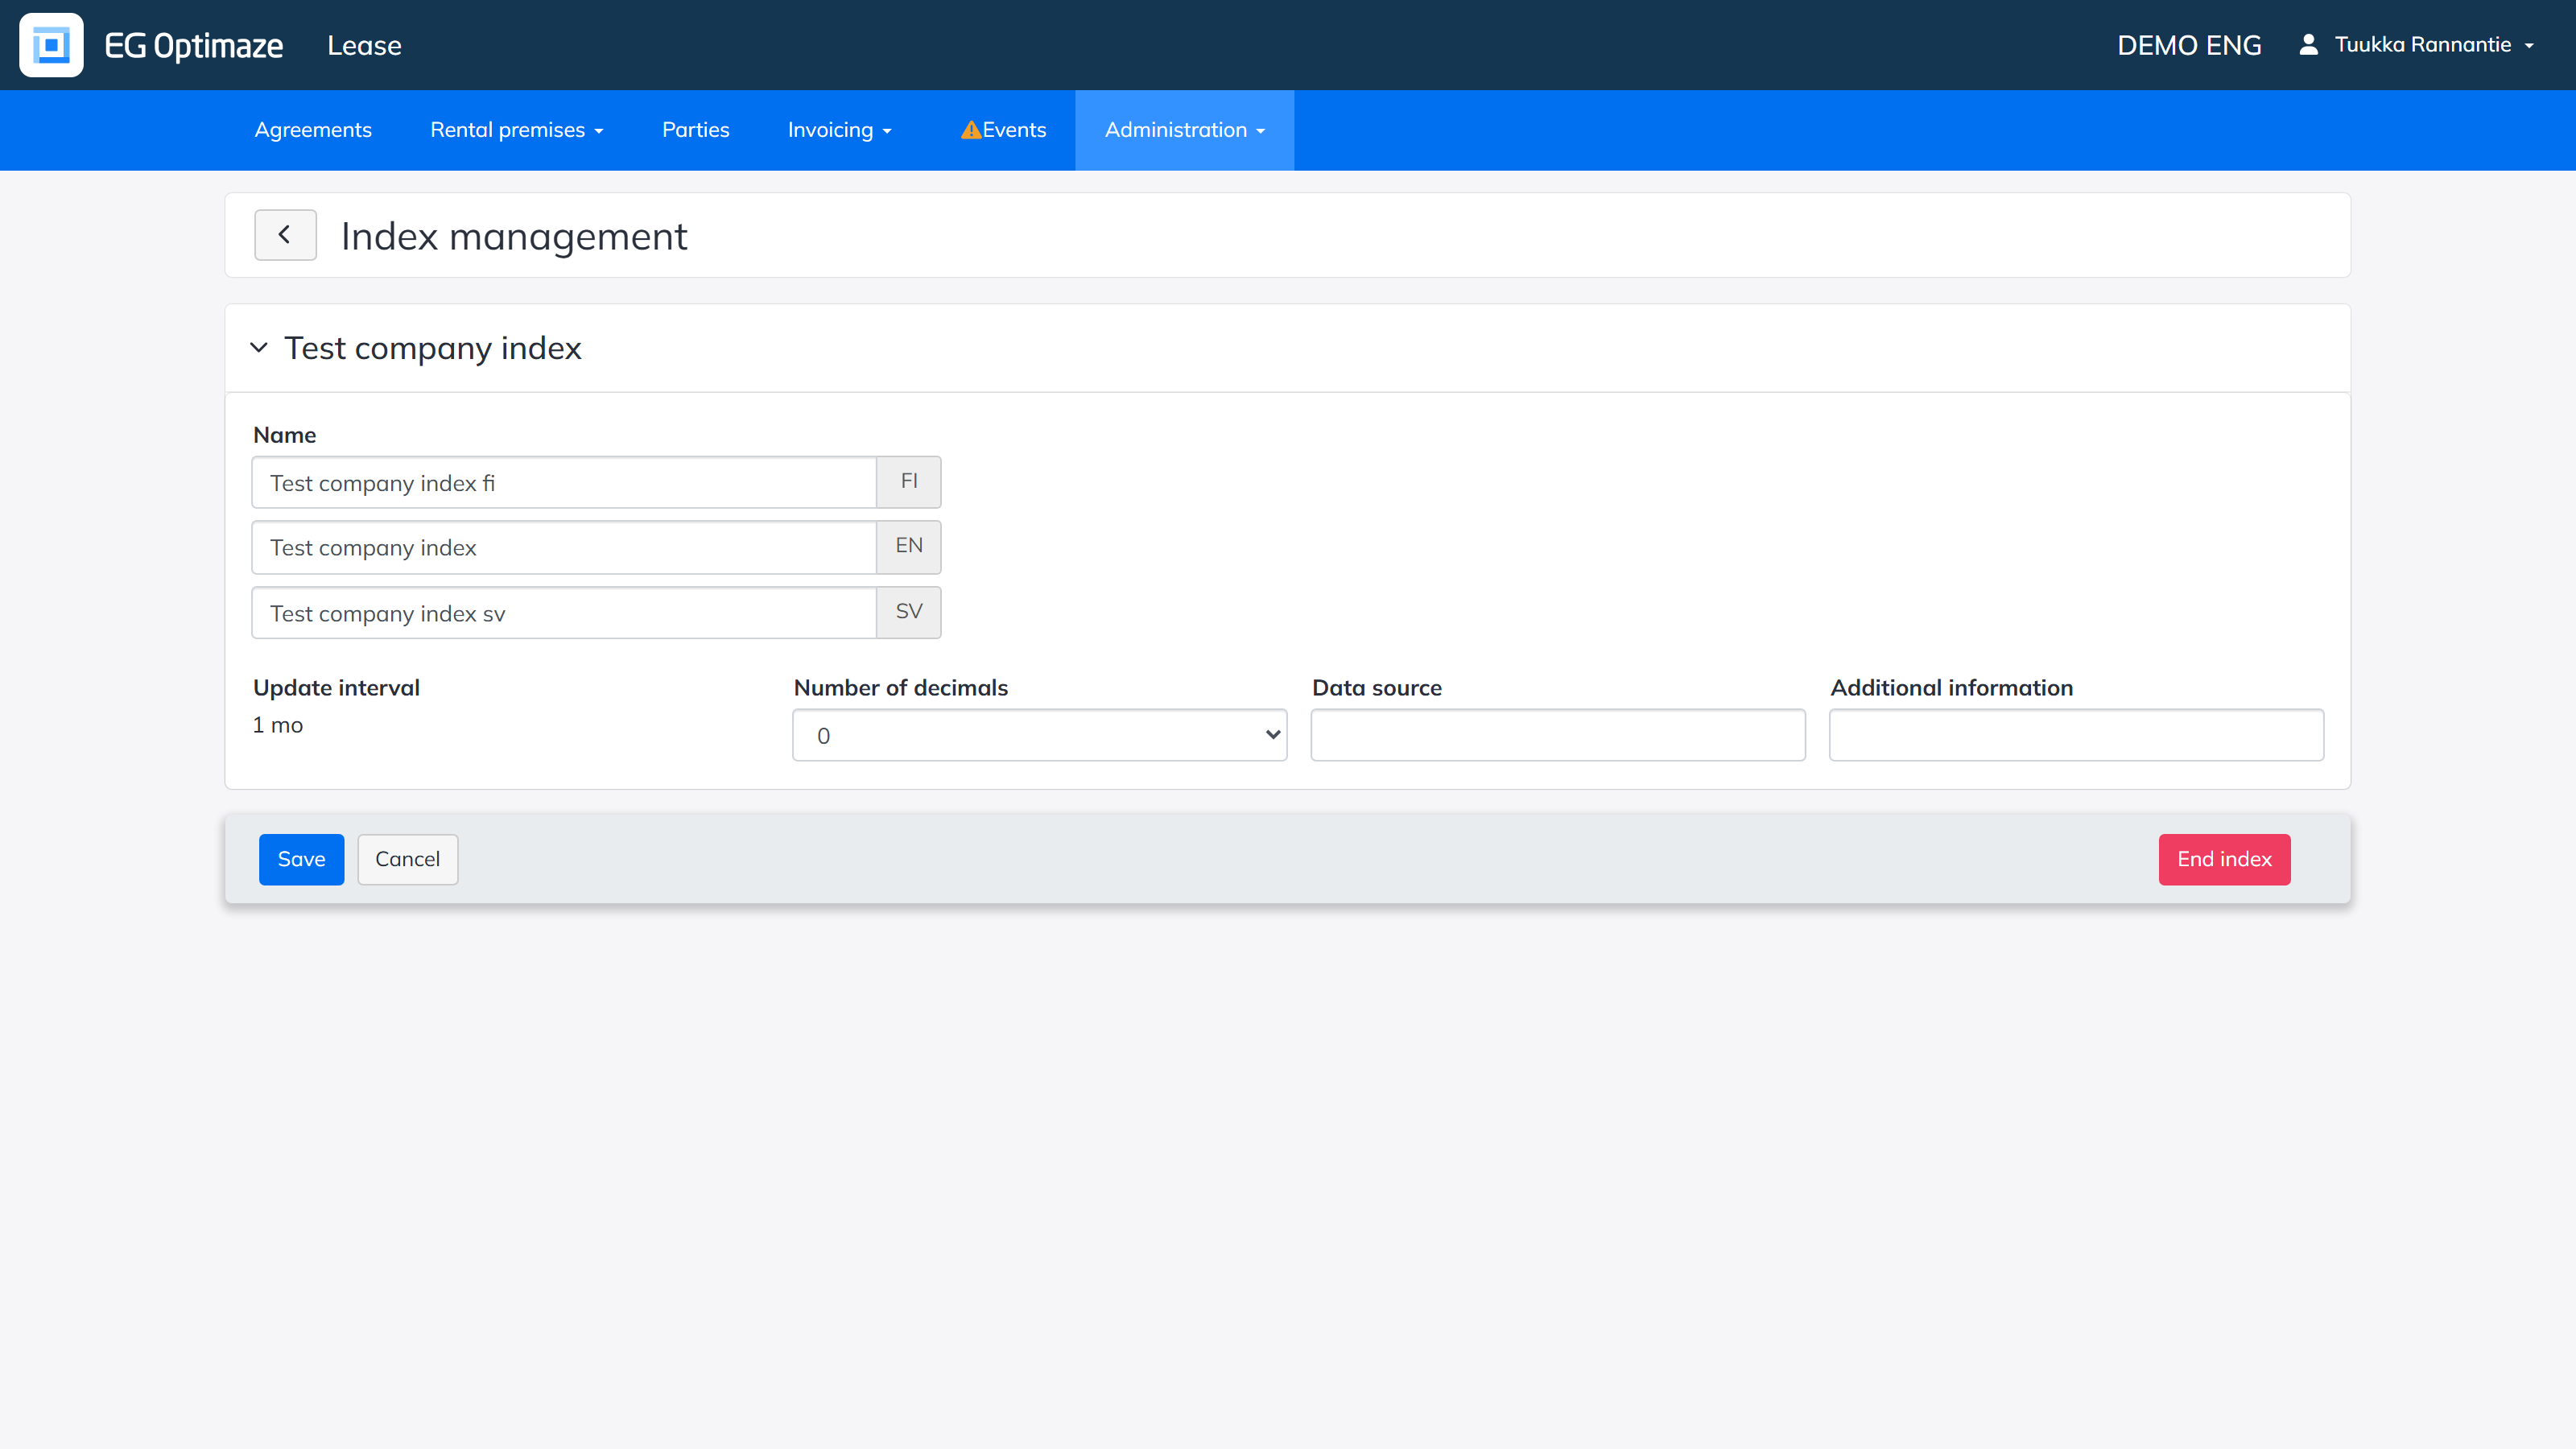Click the Data source label
This screenshot has height=1449, width=2576.
point(1377,688)
